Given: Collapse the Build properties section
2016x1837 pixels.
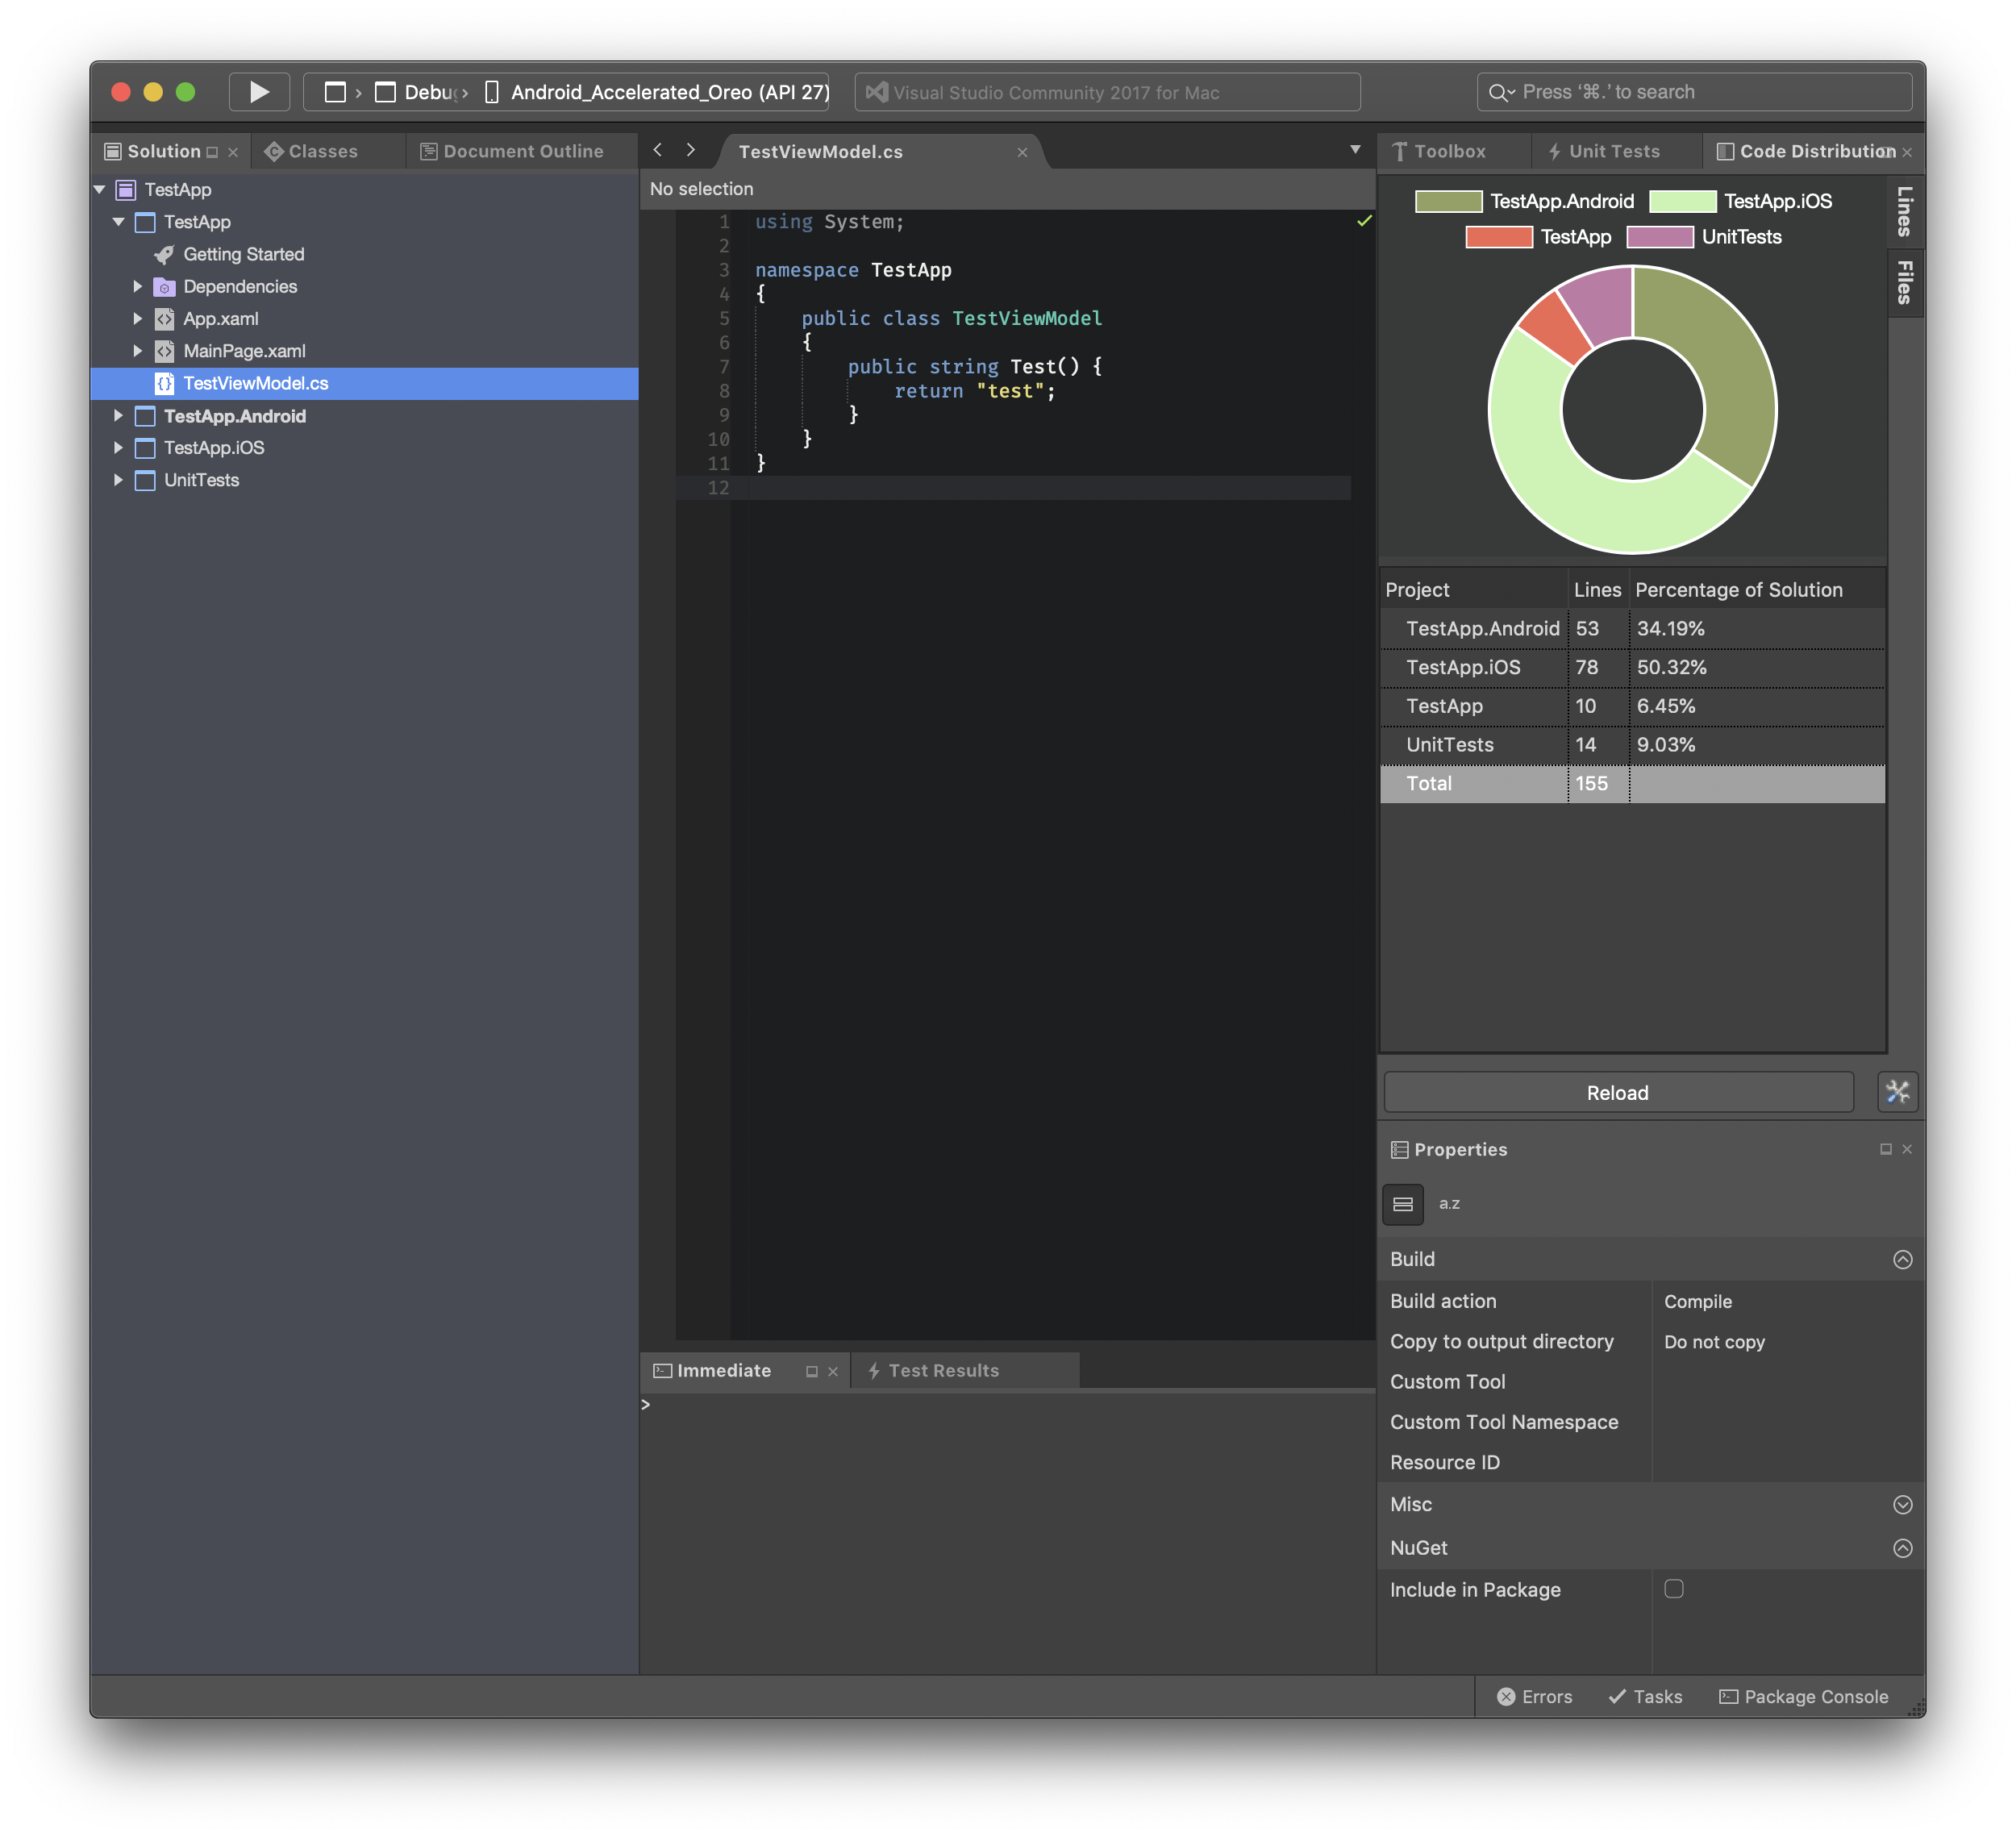Looking at the screenshot, I should (x=1902, y=1260).
